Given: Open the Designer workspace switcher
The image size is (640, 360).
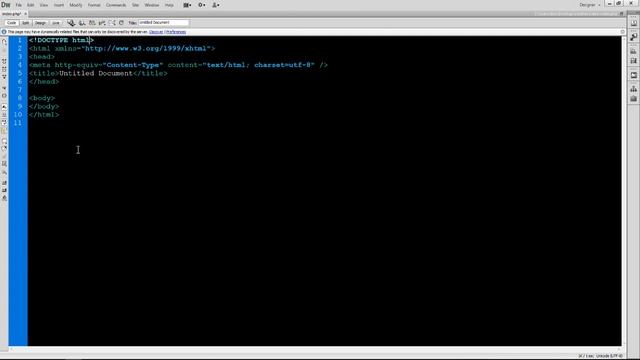Looking at the screenshot, I should coord(589,5).
